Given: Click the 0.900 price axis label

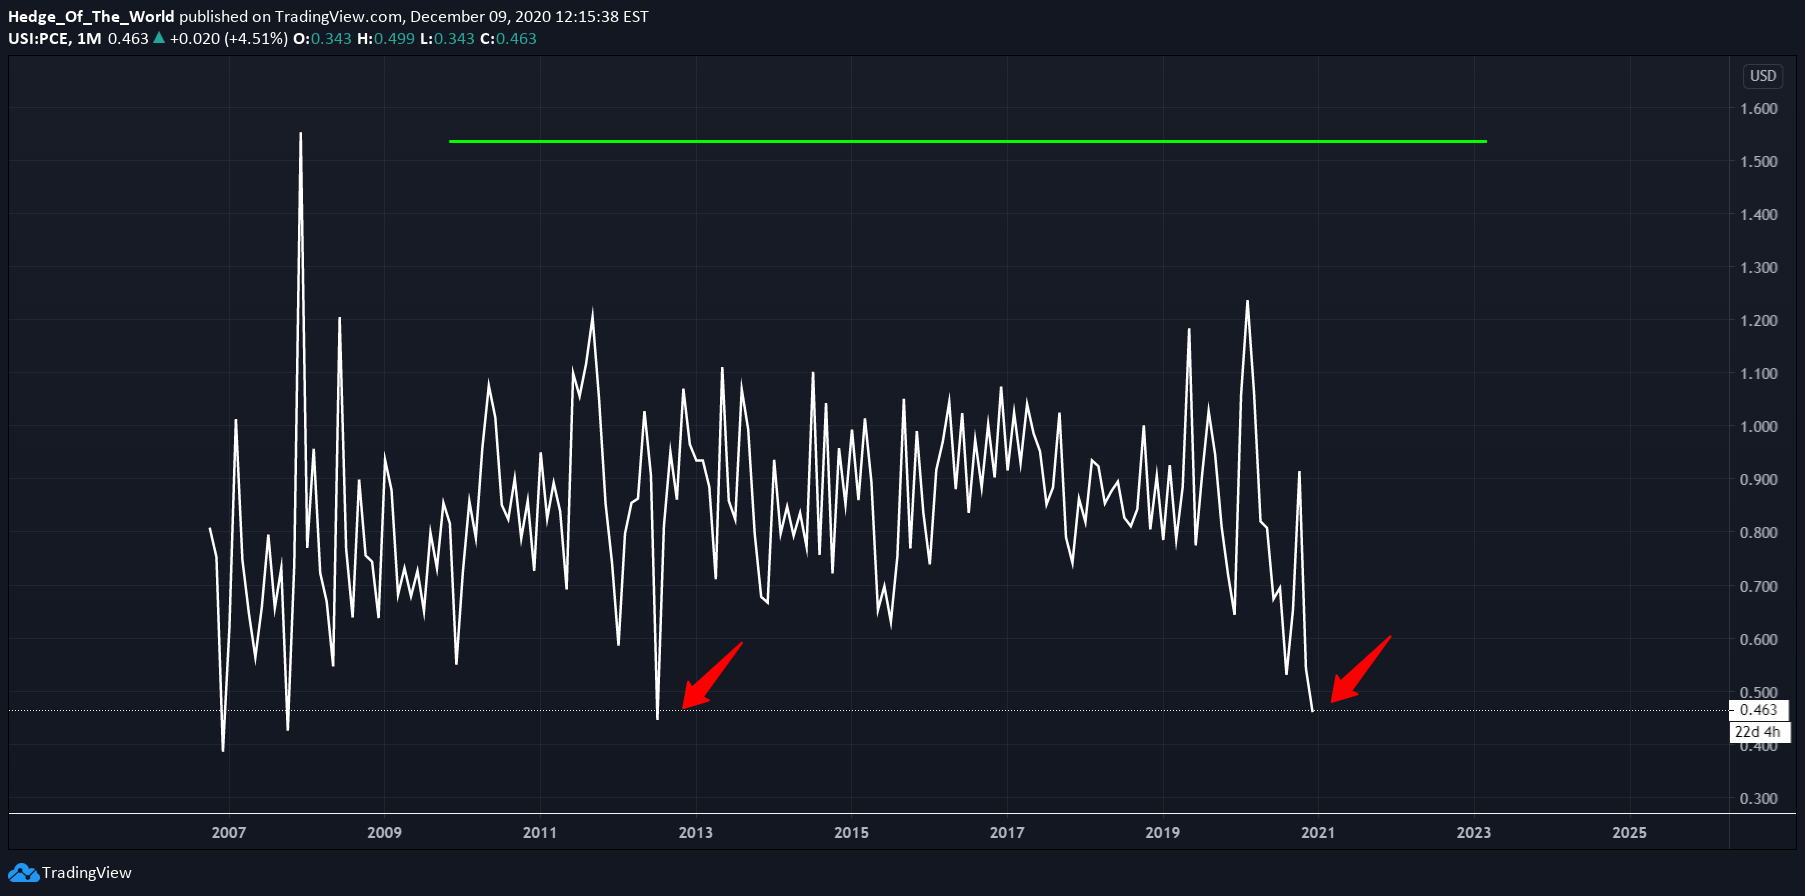Looking at the screenshot, I should pyautogui.click(x=1759, y=479).
